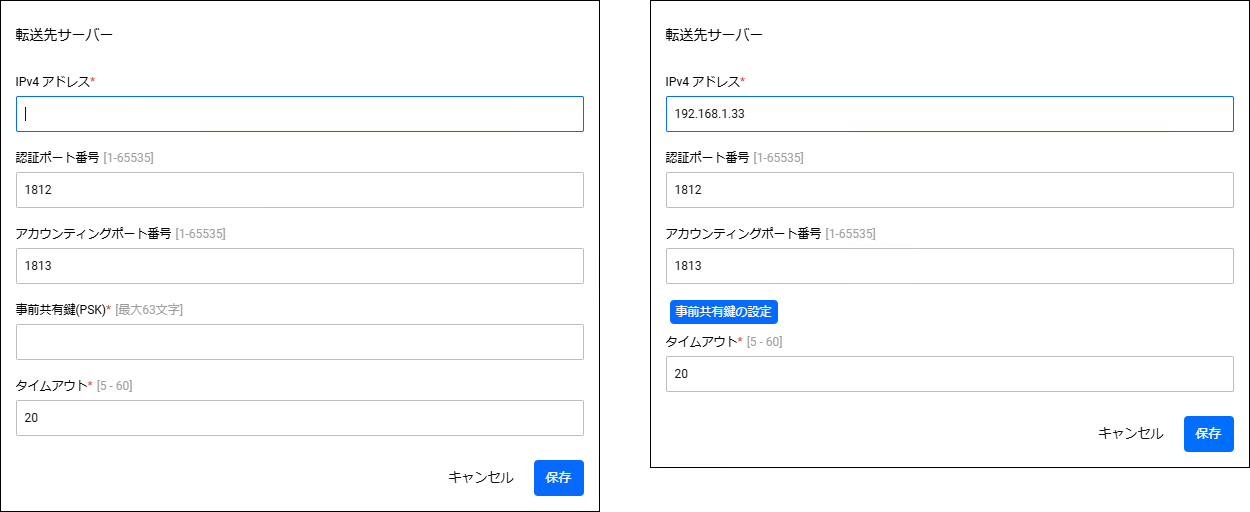Focus アカウンティングポート番号 field 1813 in left dialog
Screen dimensions: 1250x512
click(300, 266)
